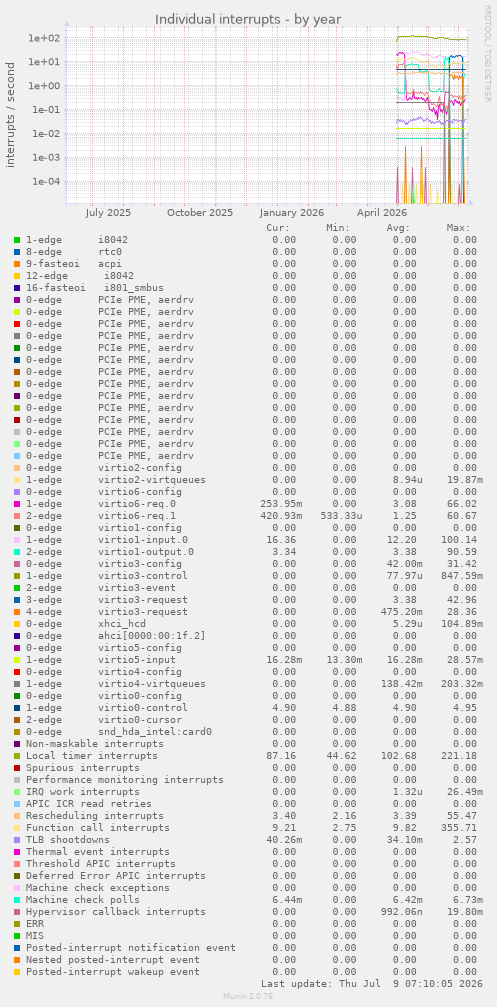Screen dimensions: 497x1007
Task: Click the swatch for Local timer interrupts
Action: point(17,756)
